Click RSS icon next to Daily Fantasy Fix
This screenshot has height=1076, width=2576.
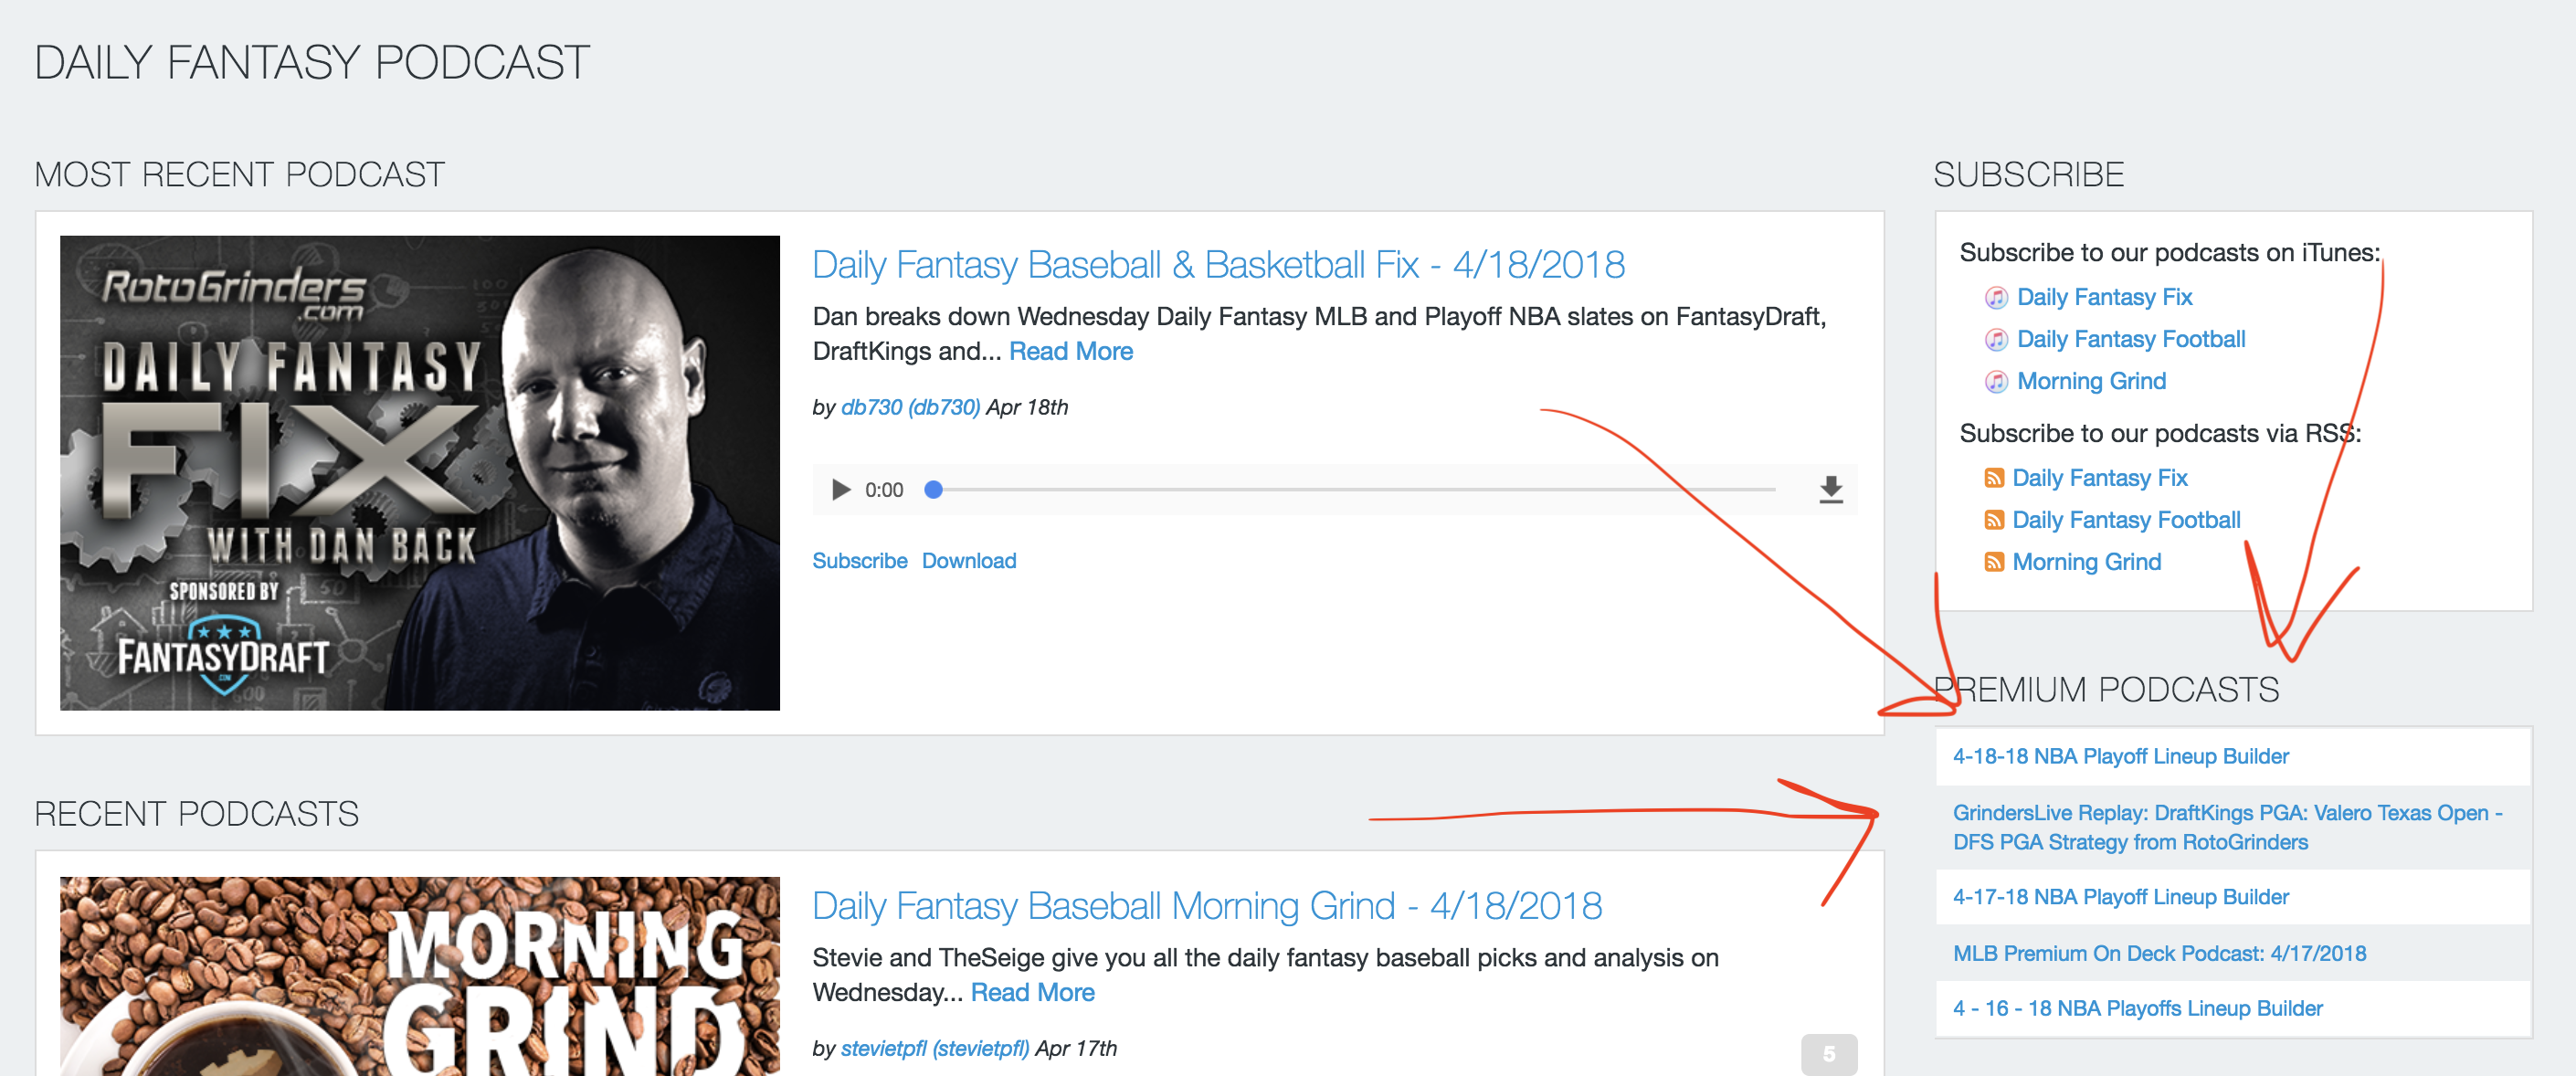click(1993, 479)
